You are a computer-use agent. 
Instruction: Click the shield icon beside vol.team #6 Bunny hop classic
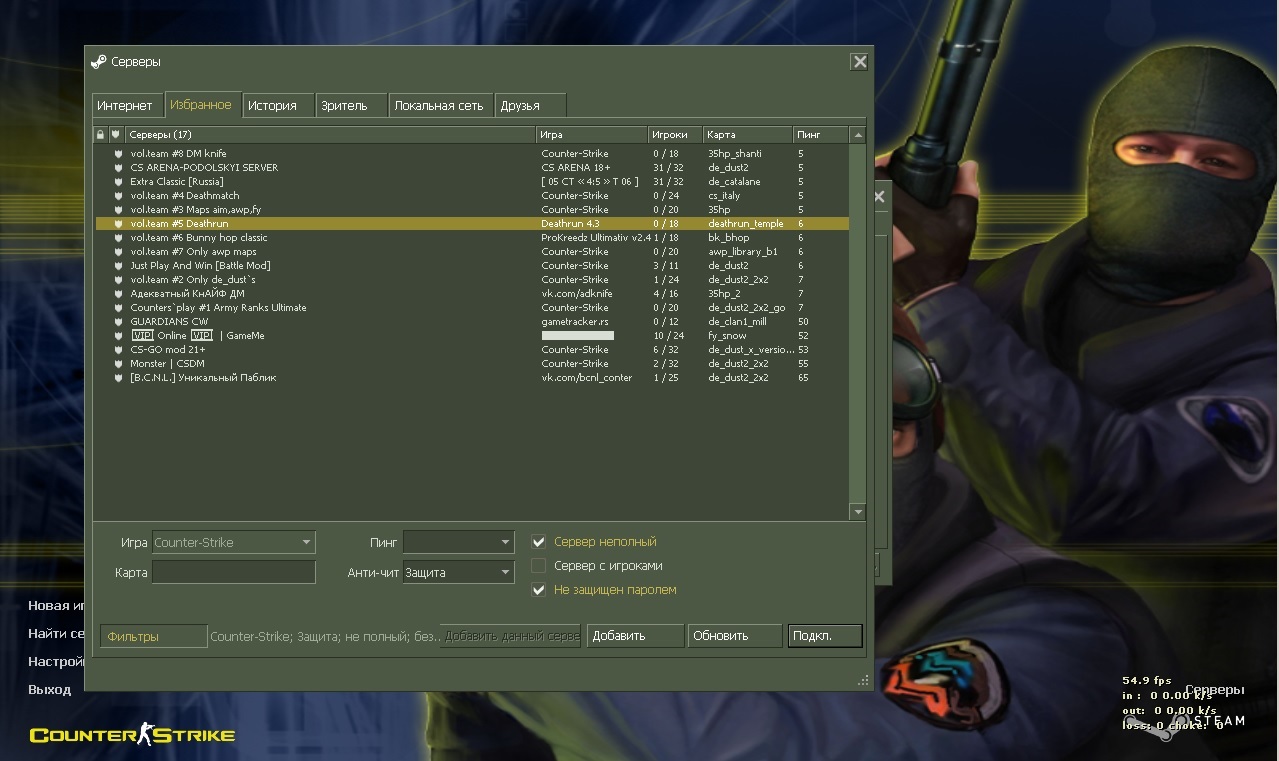(118, 238)
